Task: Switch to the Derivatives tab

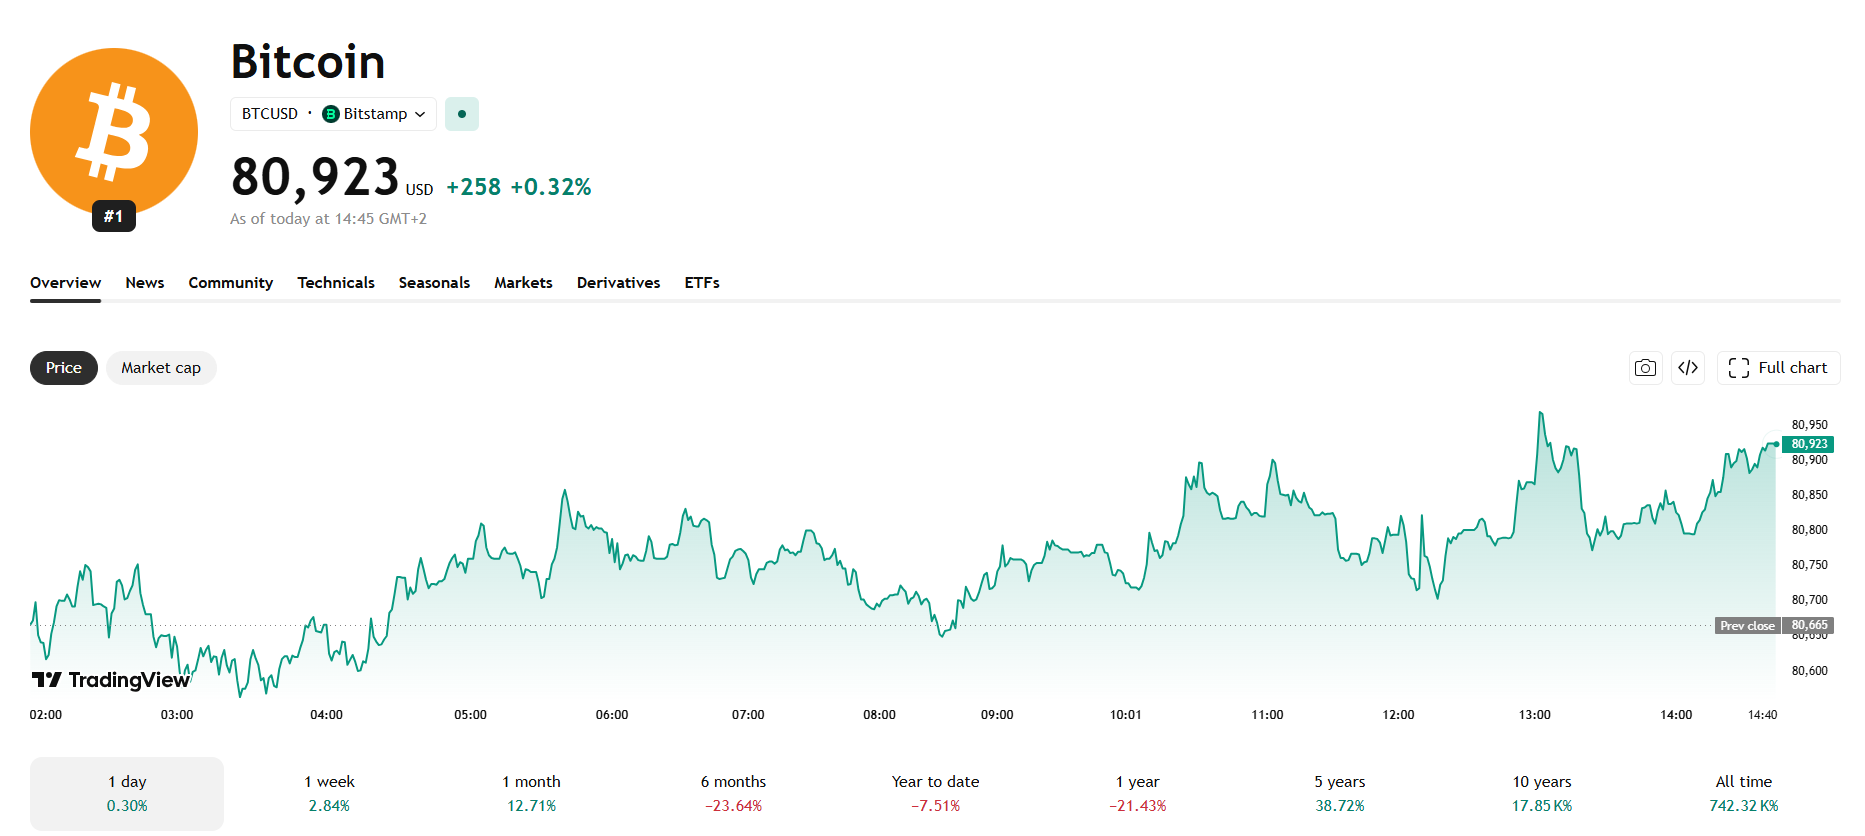Action: point(619,283)
